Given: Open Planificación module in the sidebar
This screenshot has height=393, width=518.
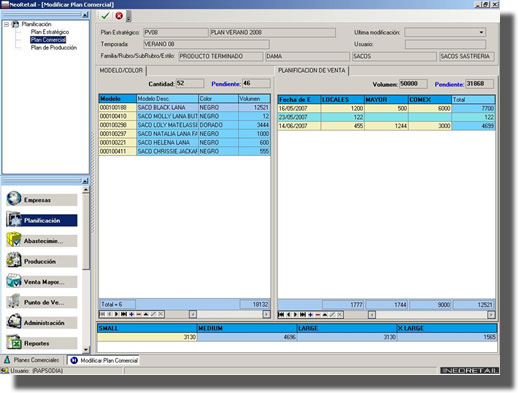Looking at the screenshot, I should point(42,220).
